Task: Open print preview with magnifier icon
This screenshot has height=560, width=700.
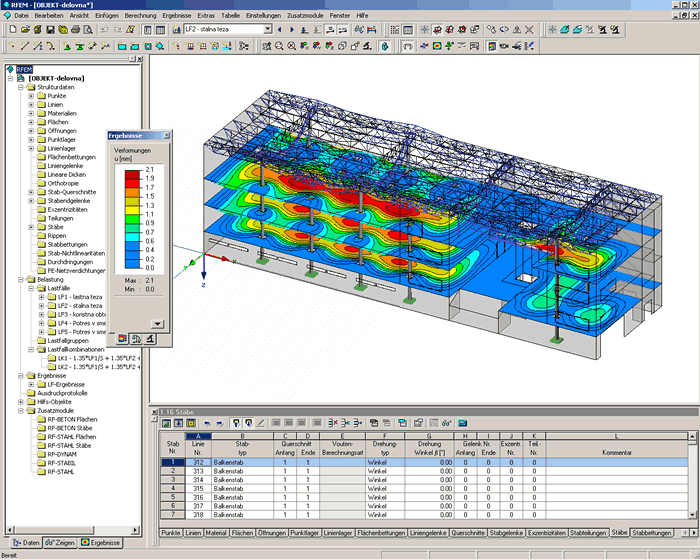Action: 88,29
